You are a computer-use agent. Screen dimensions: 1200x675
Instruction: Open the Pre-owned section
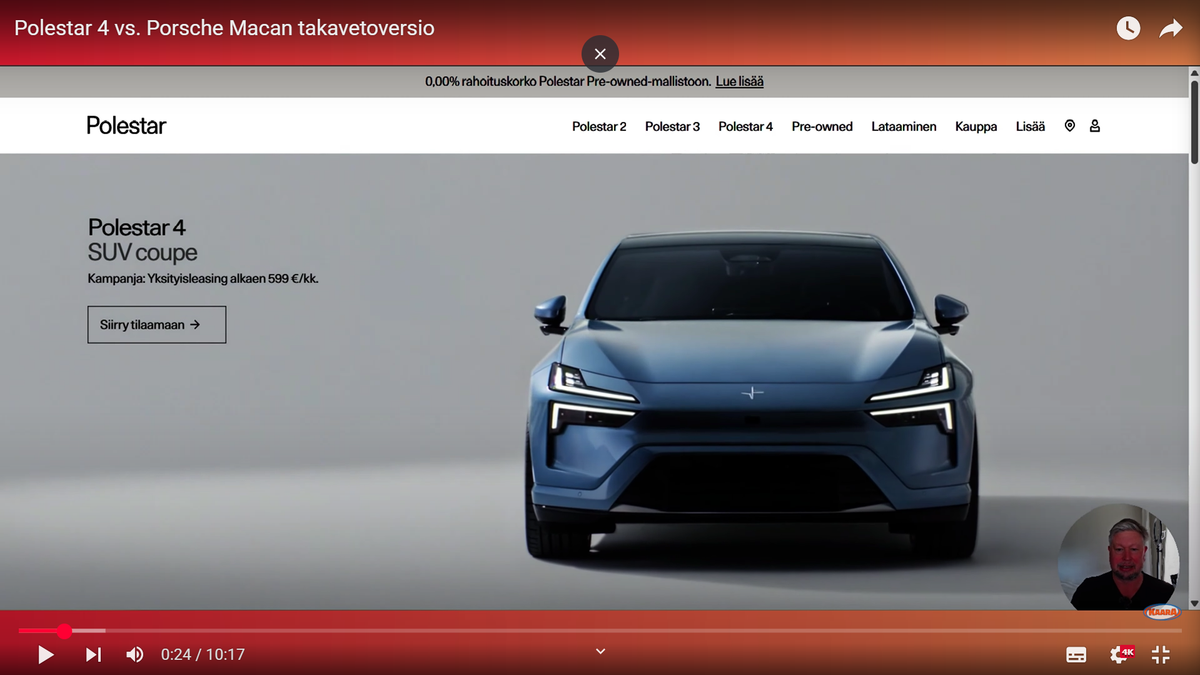pyautogui.click(x=822, y=126)
